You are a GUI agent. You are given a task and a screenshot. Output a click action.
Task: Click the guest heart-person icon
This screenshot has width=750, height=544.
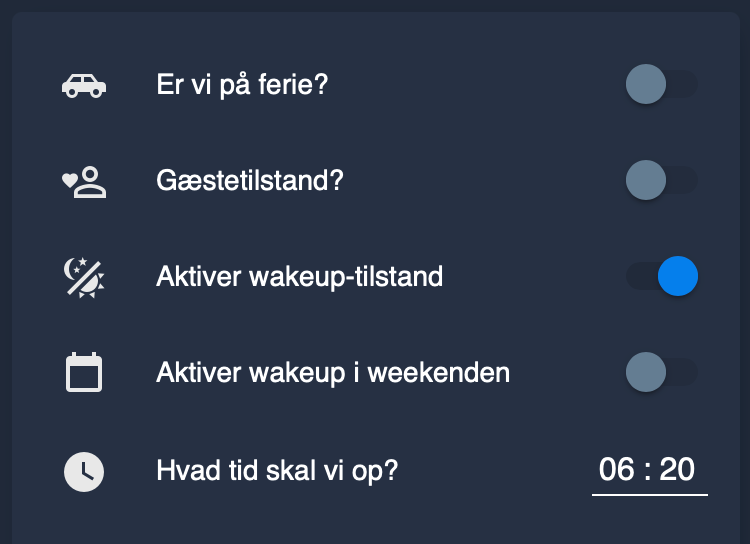[x=84, y=181]
